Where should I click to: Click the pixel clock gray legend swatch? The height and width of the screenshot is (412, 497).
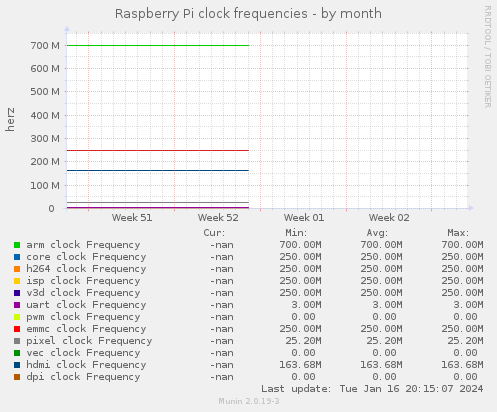click(17, 341)
